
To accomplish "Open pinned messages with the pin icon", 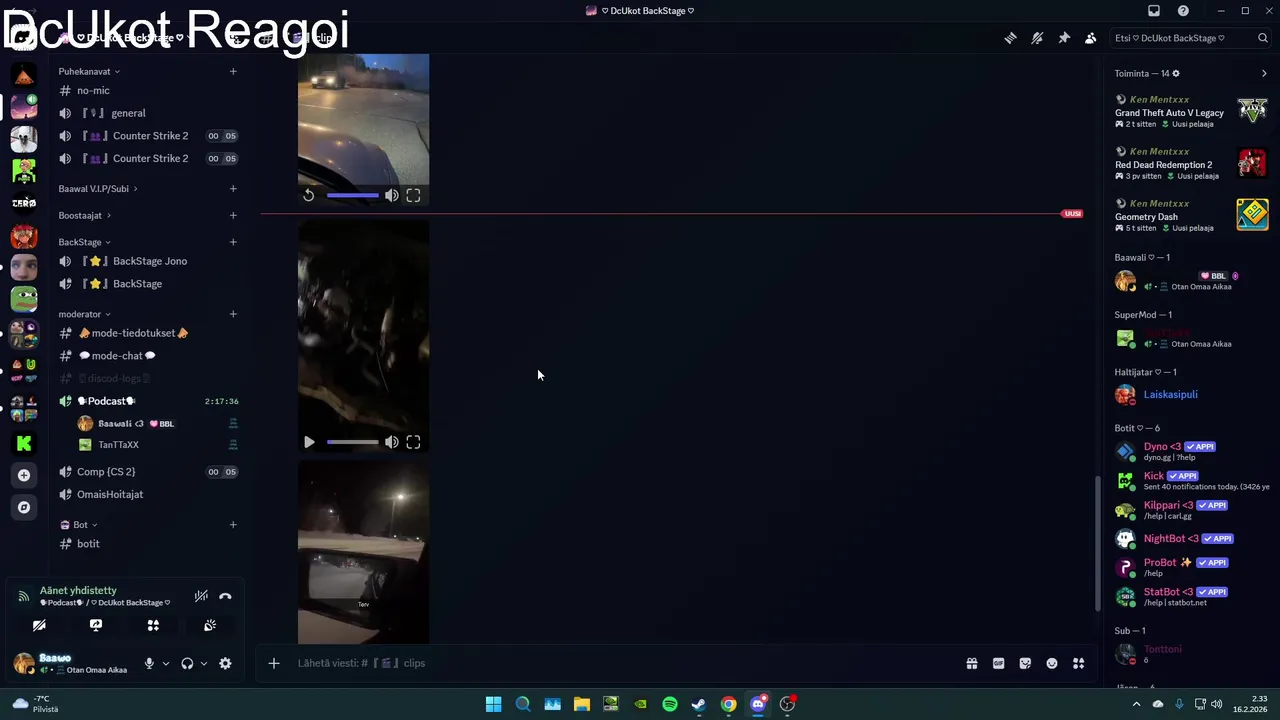I will [1064, 38].
